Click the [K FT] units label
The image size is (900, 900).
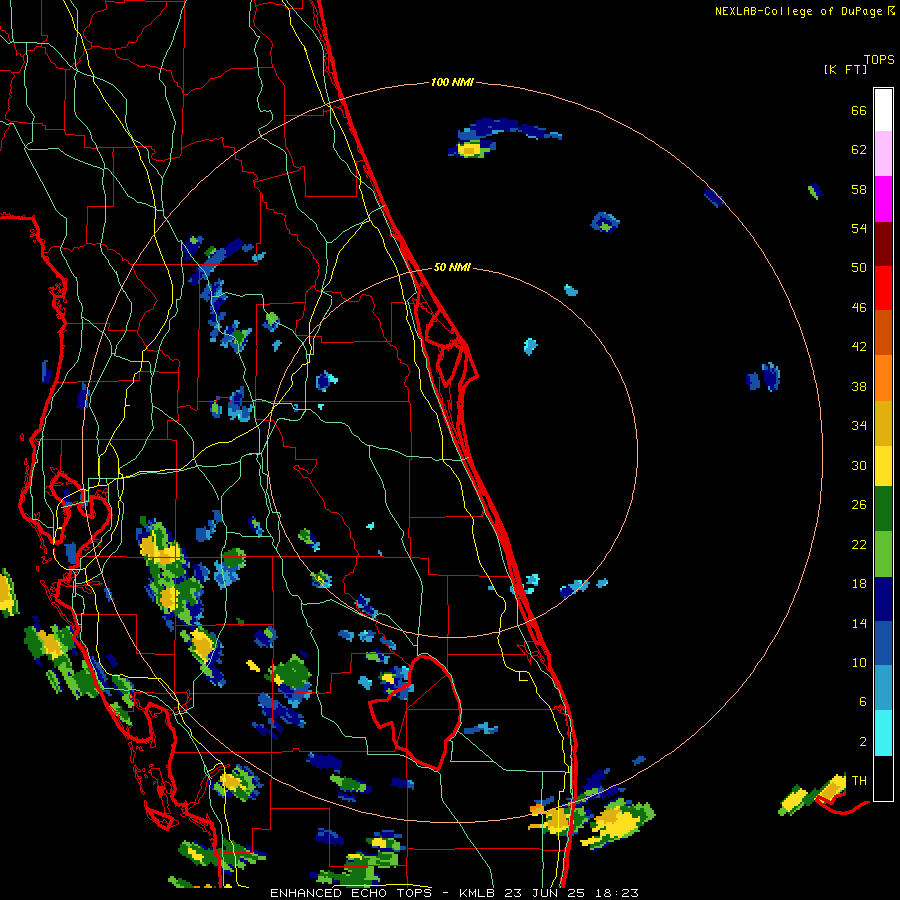point(845,70)
